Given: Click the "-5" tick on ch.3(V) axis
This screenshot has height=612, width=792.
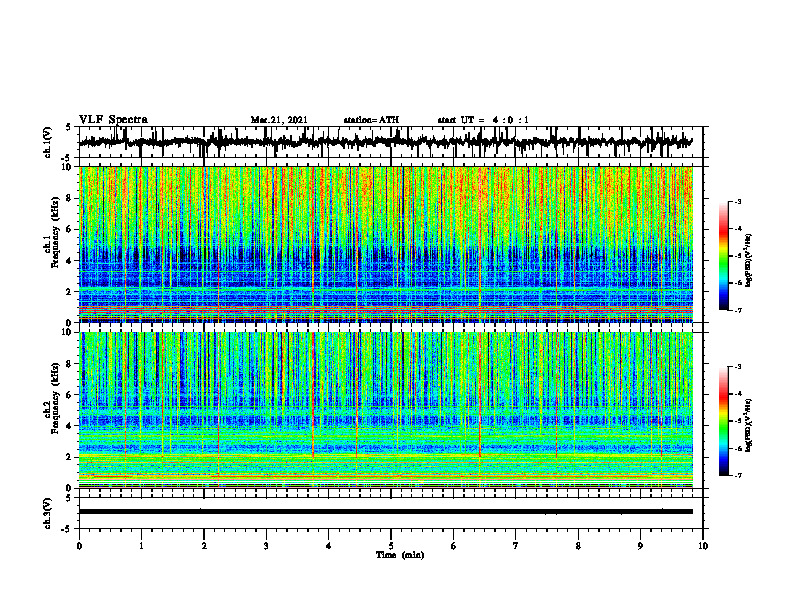Looking at the screenshot, I should click(x=67, y=529).
